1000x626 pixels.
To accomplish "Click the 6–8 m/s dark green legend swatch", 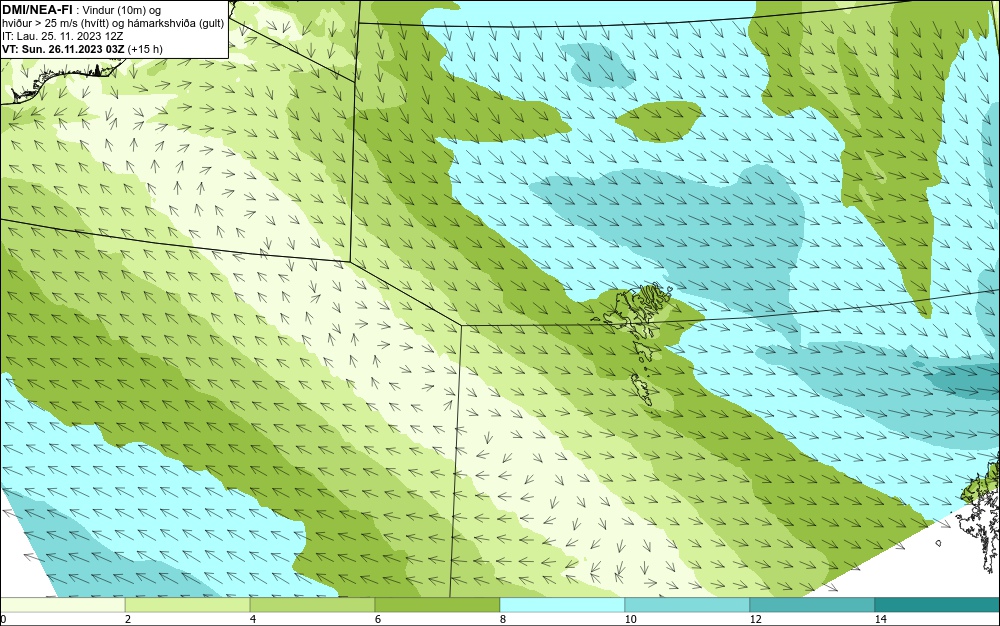I will (x=438, y=605).
